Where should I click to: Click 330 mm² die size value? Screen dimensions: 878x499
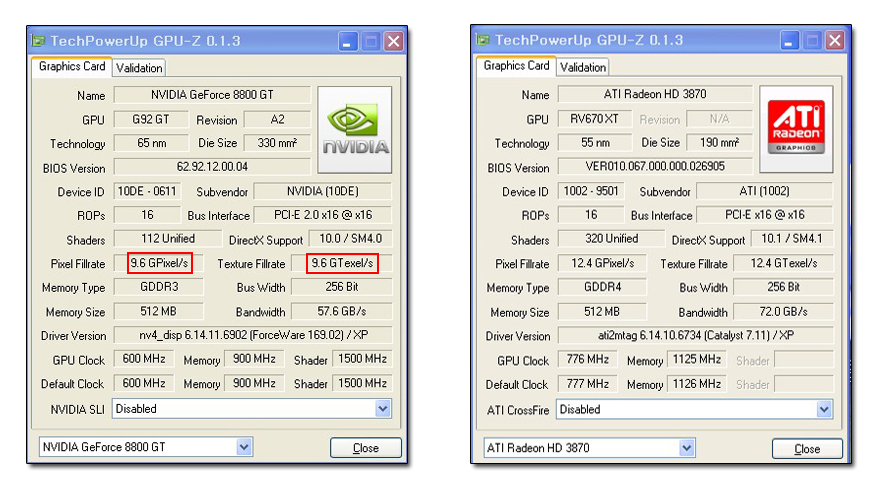[277, 143]
